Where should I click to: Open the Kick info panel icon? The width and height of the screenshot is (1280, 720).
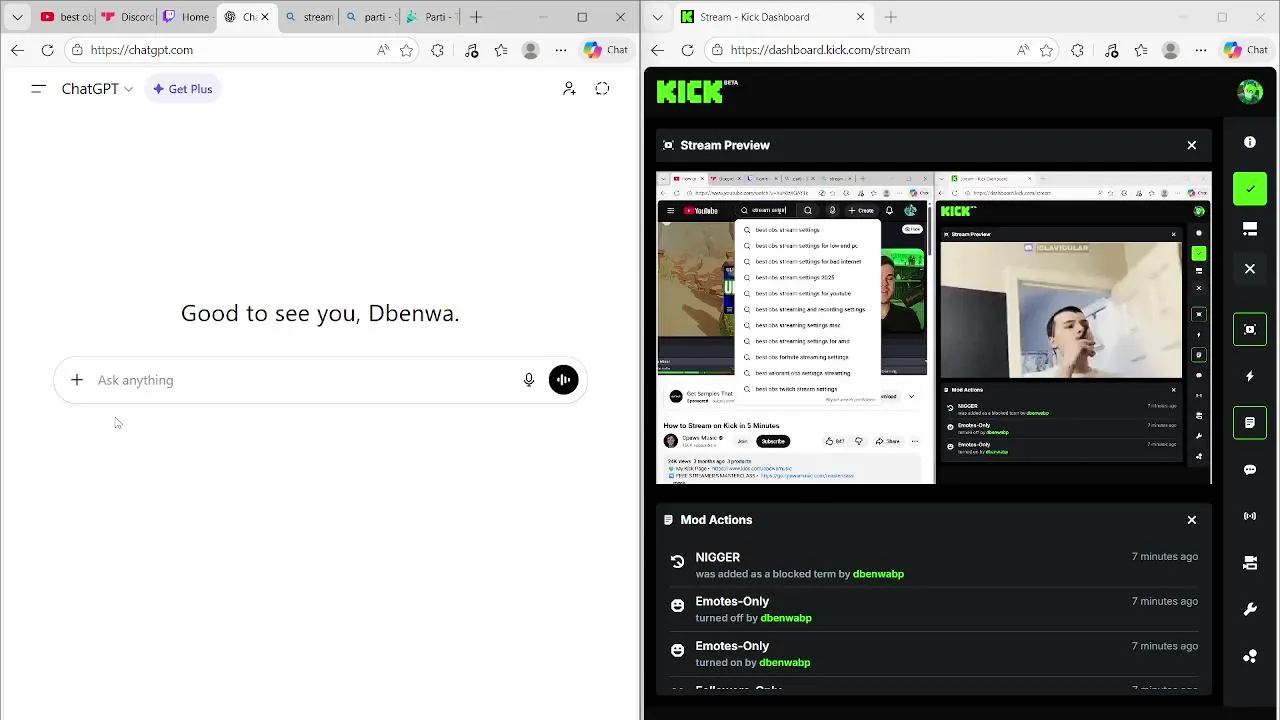(x=1249, y=142)
